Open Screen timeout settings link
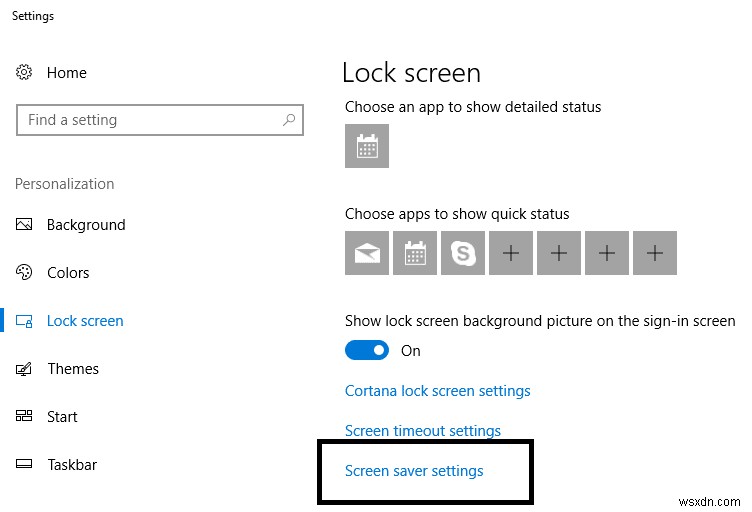The height and width of the screenshot is (512, 752). pos(423,431)
